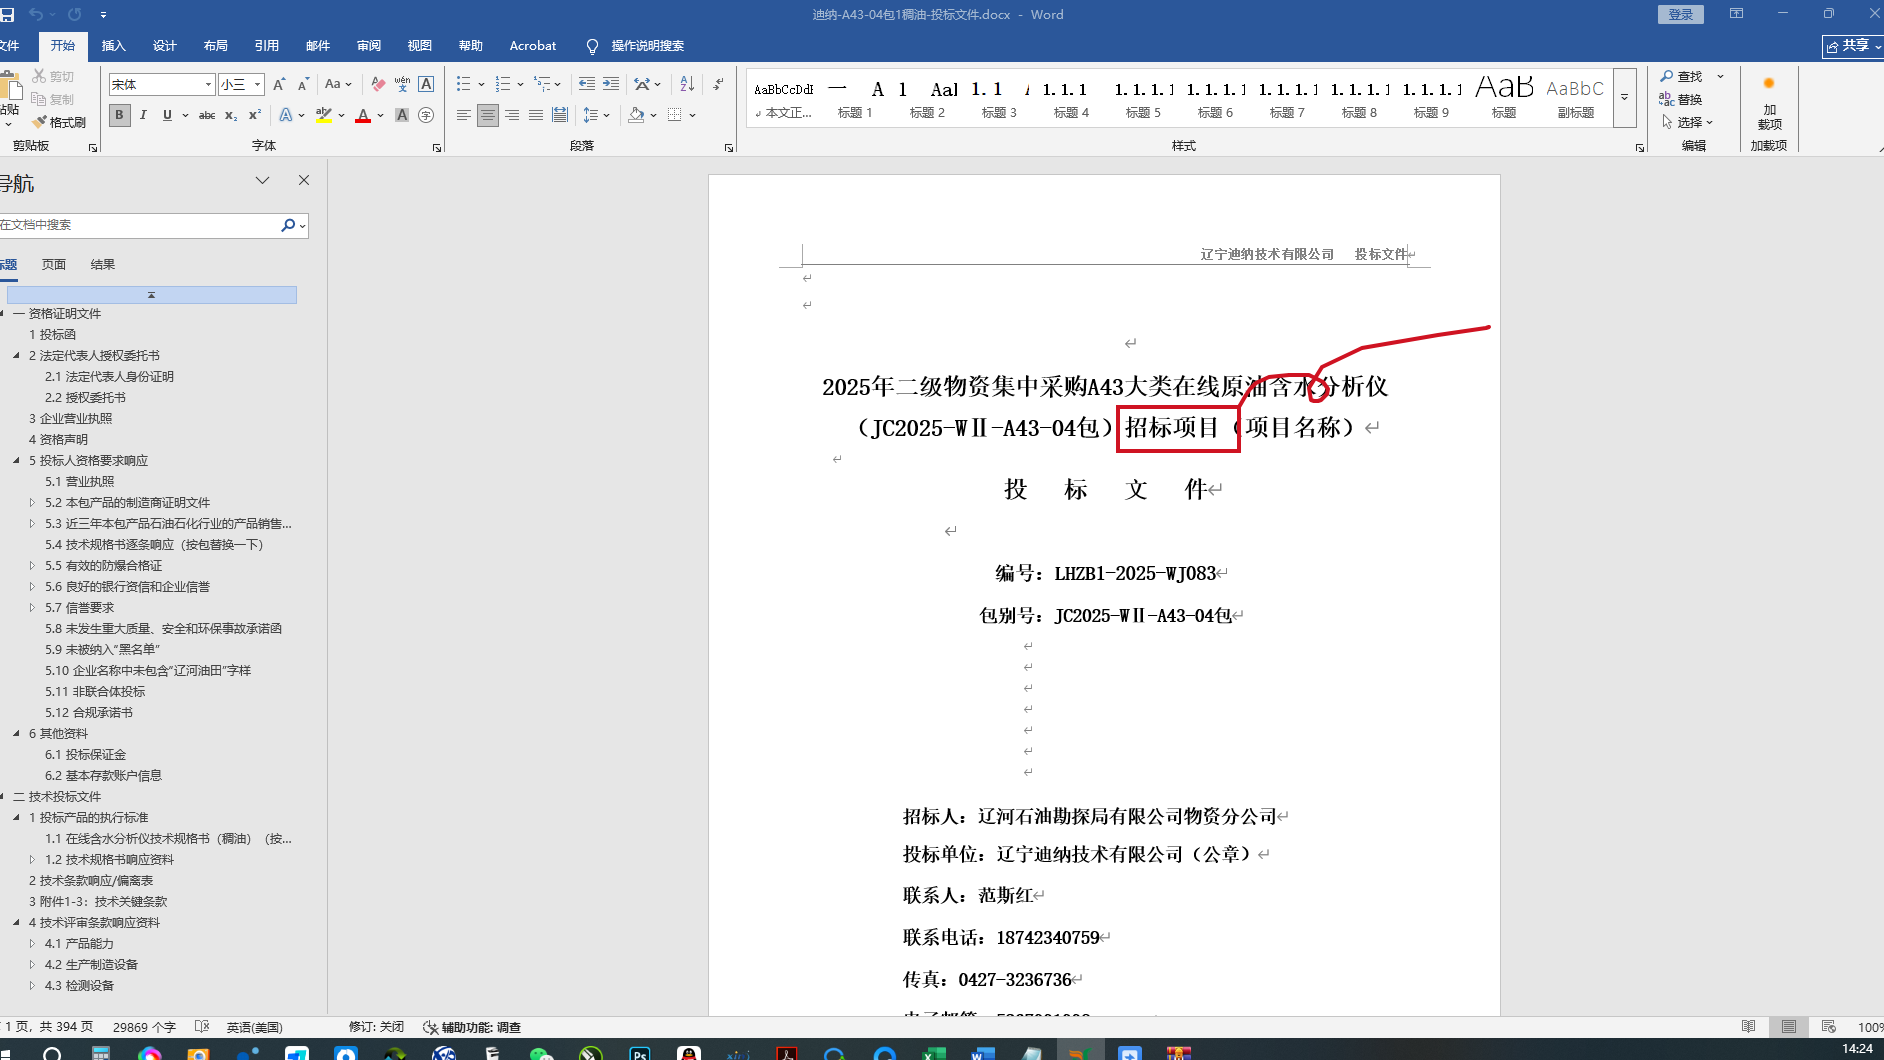Select the Format Painter brush

pyautogui.click(x=59, y=122)
